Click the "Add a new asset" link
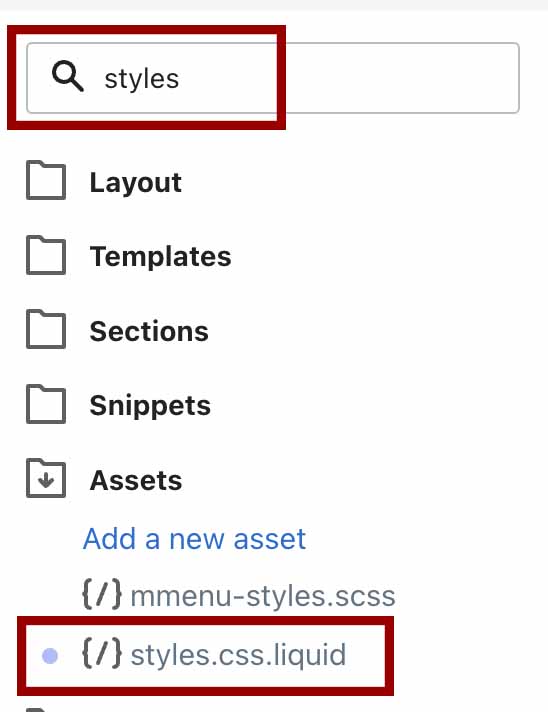The width and height of the screenshot is (548, 712). coord(194,539)
